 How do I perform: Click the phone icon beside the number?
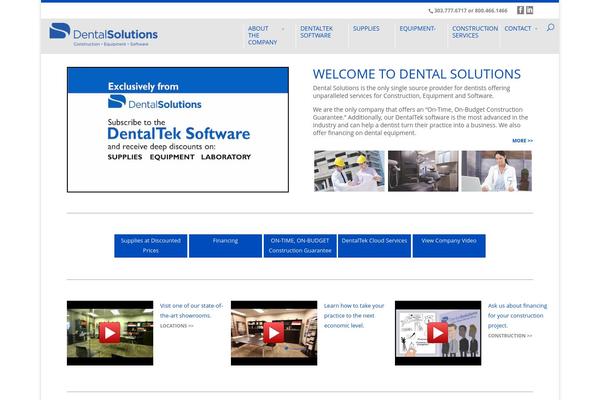point(430,11)
